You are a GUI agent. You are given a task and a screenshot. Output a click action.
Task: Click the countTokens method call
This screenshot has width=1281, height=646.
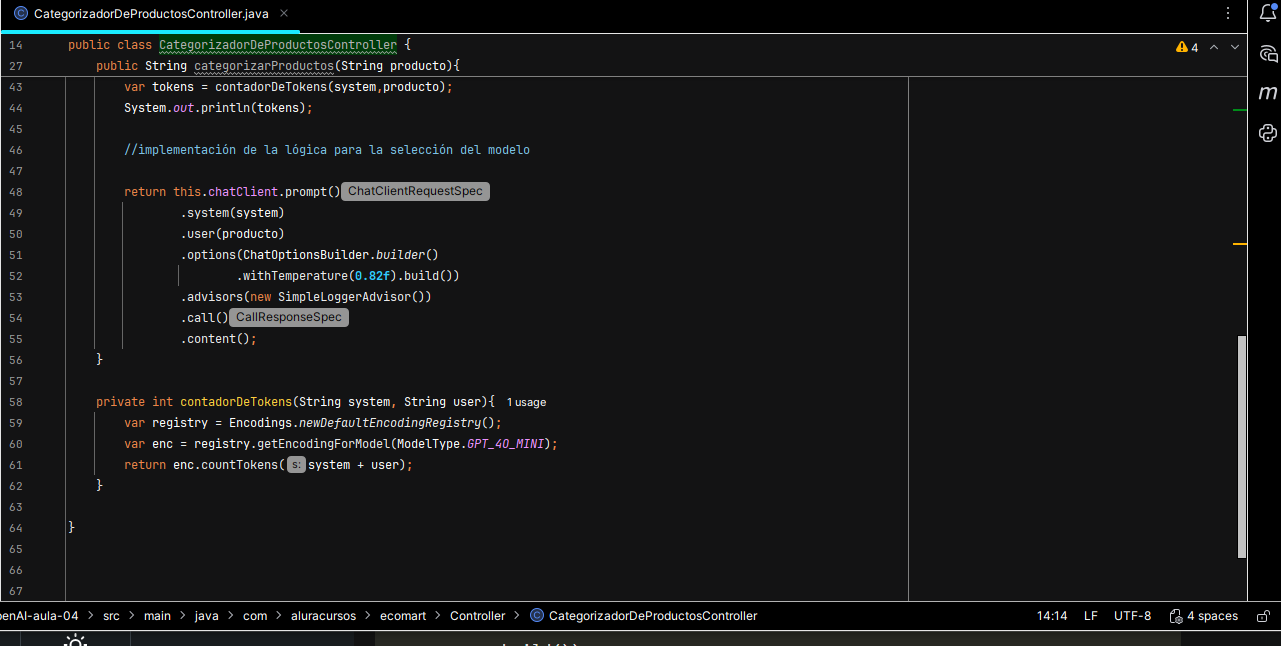[240, 465]
